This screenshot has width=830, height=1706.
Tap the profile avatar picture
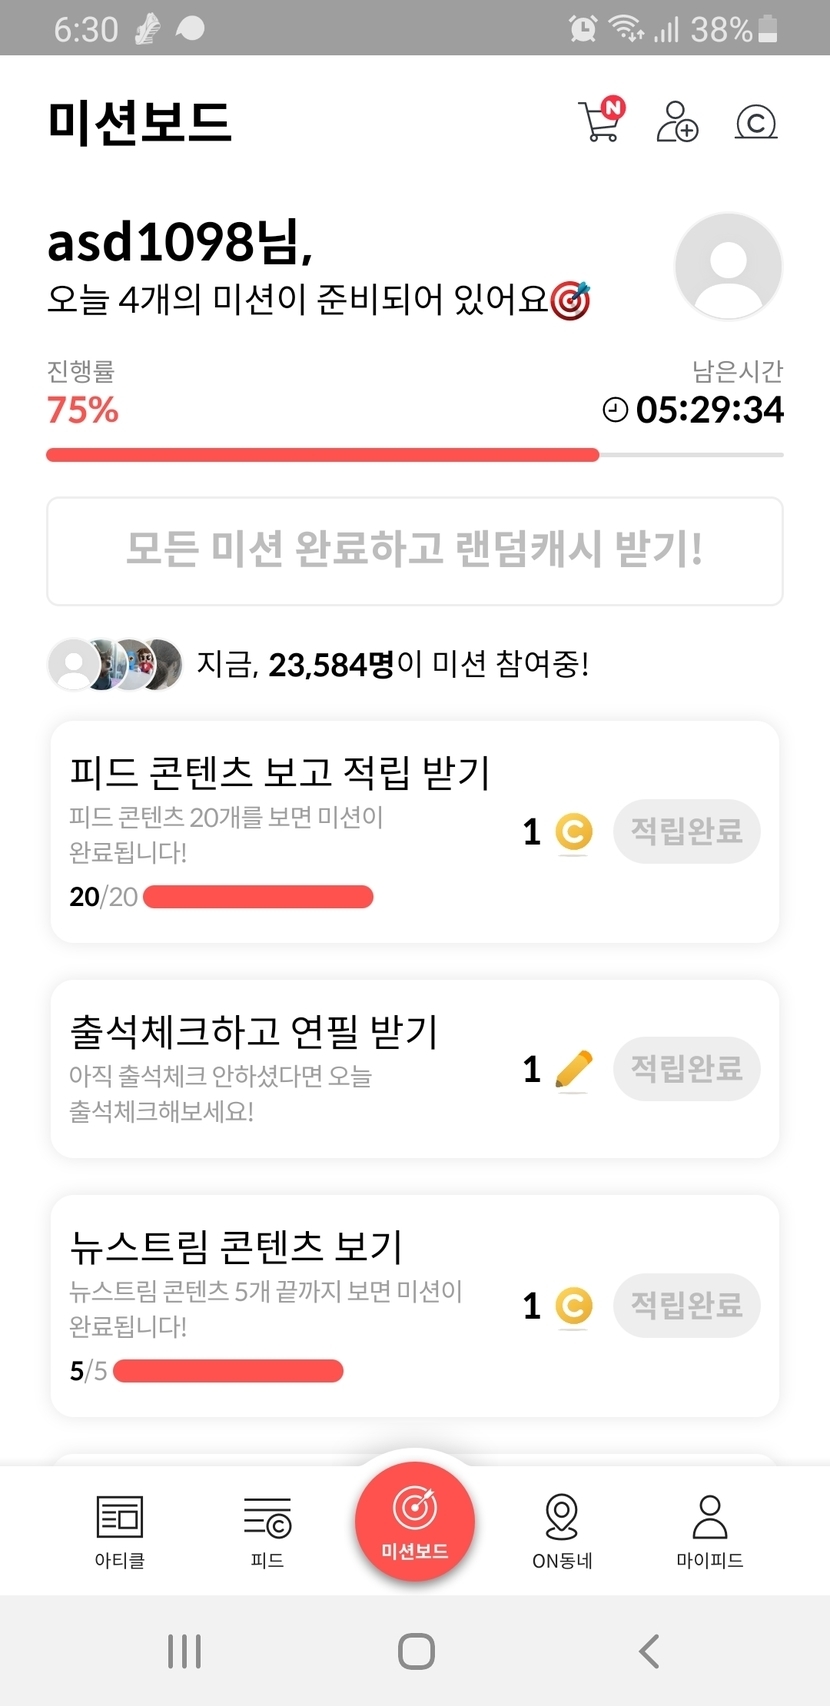[728, 266]
